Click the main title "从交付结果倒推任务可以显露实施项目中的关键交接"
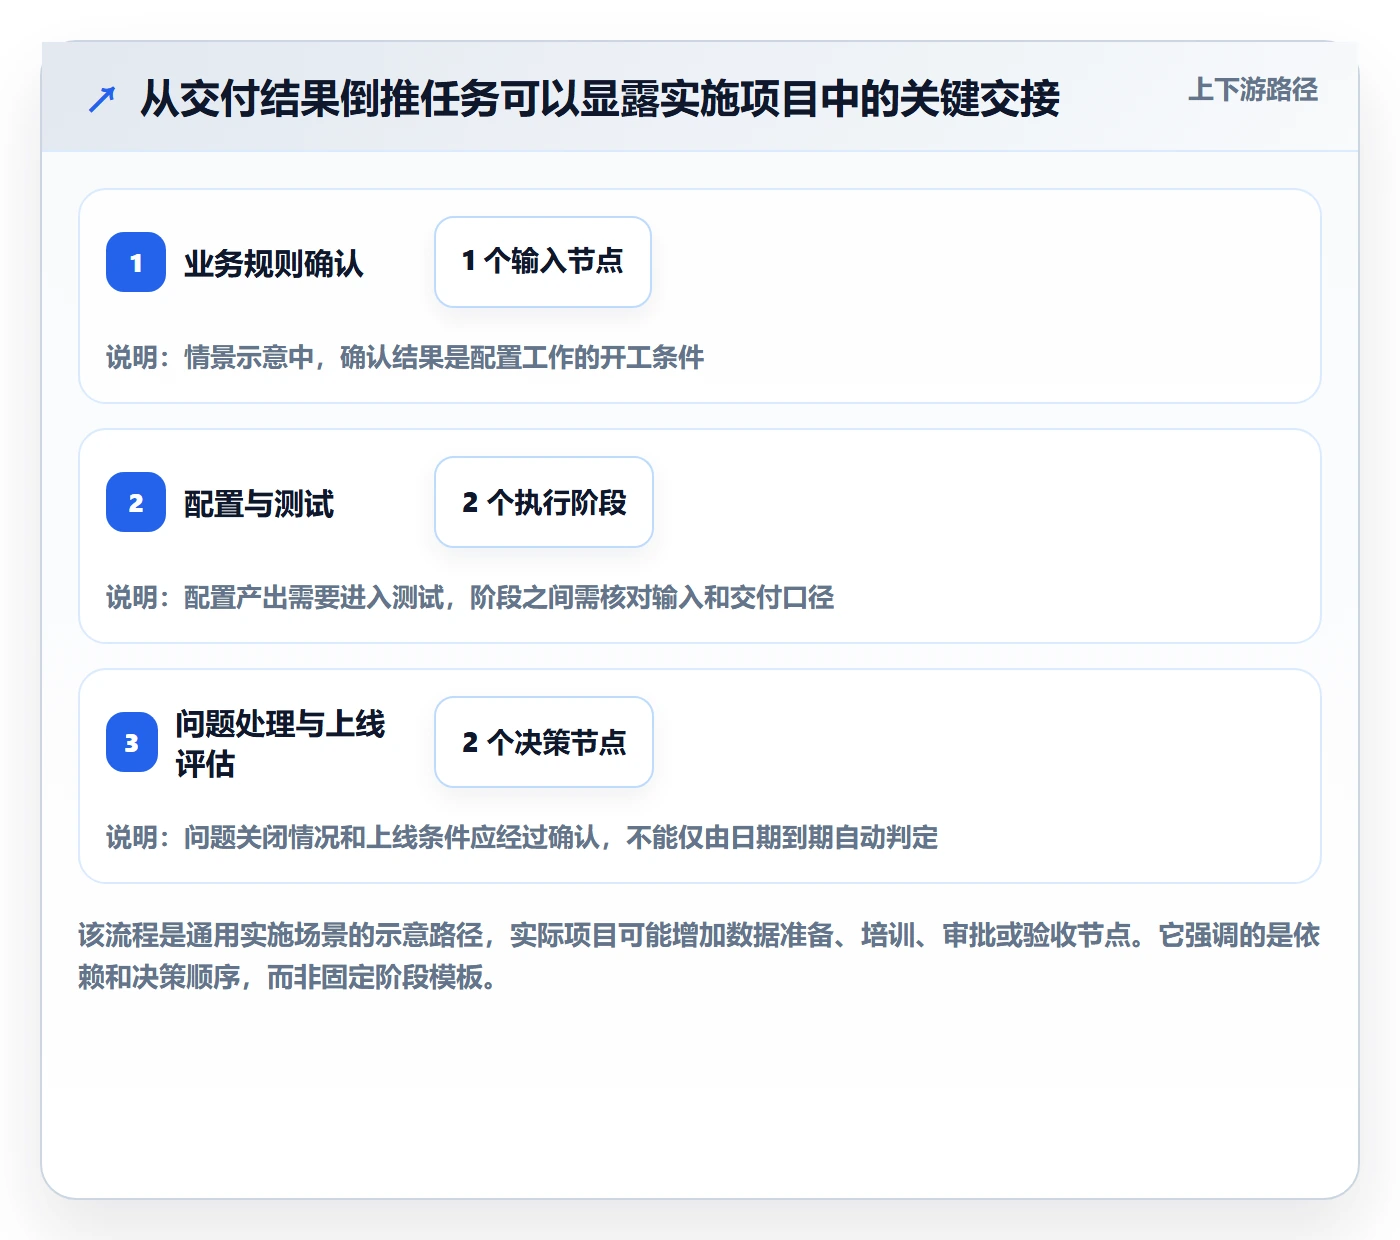Screen dimensions: 1400x1240 (600, 99)
